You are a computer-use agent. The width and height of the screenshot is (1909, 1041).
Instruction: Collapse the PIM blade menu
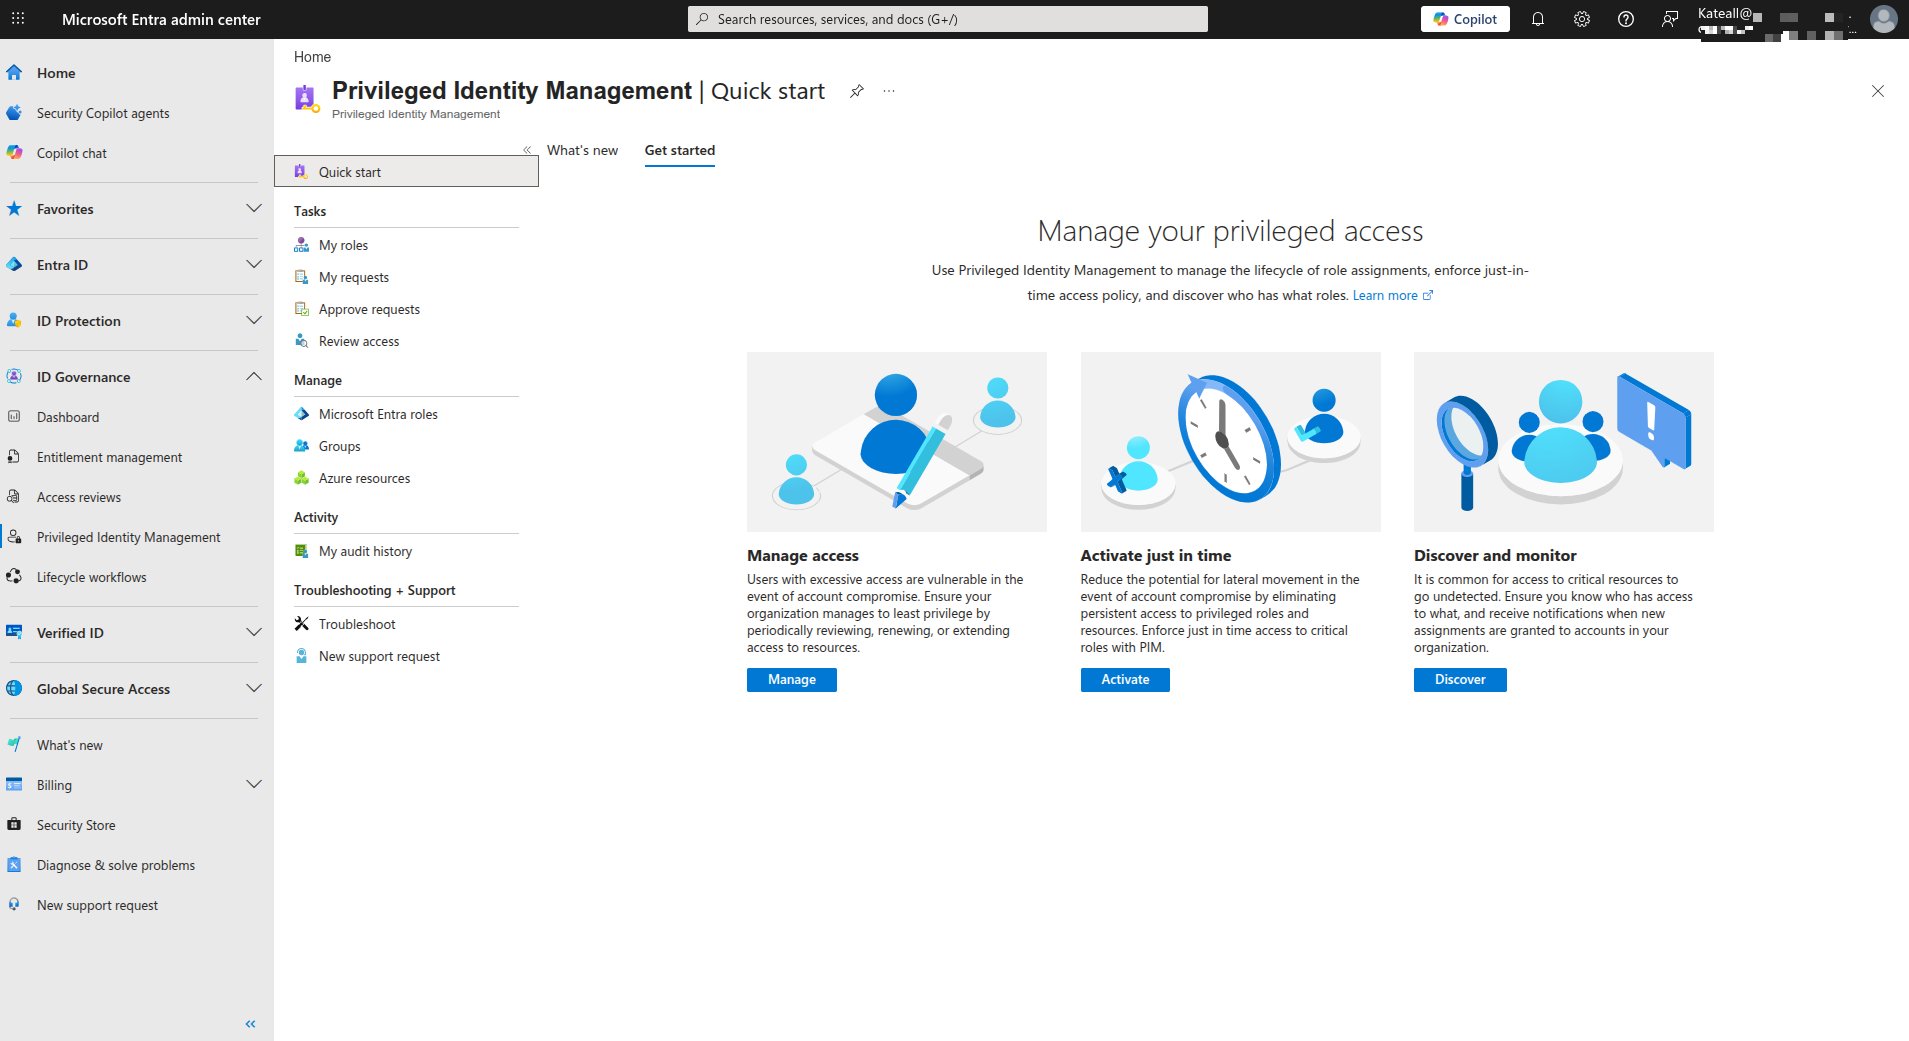pos(527,150)
